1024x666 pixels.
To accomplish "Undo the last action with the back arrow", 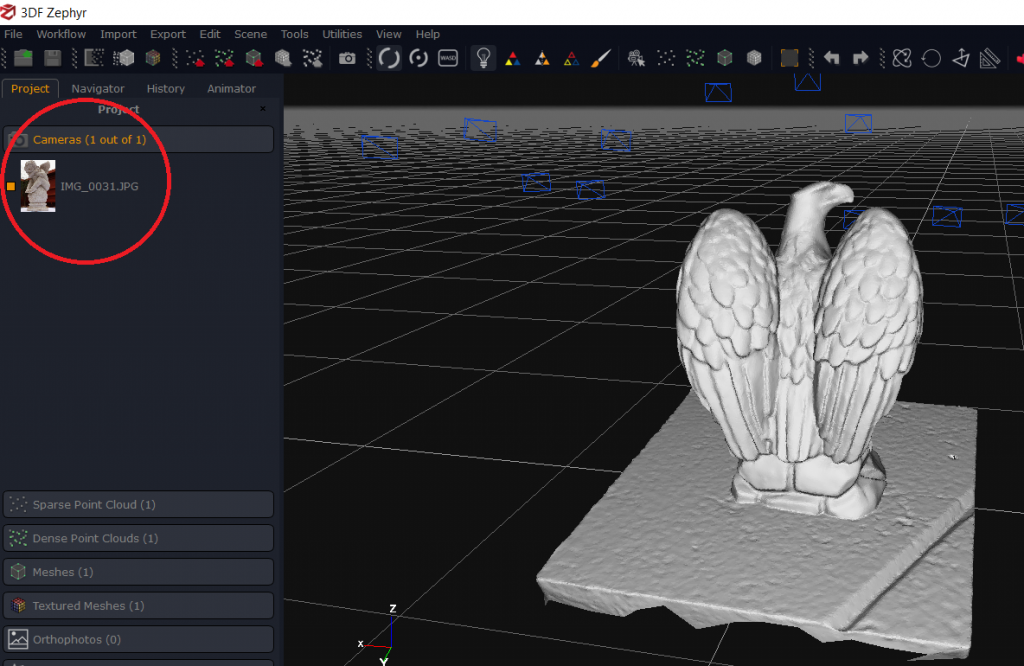I will [831, 58].
